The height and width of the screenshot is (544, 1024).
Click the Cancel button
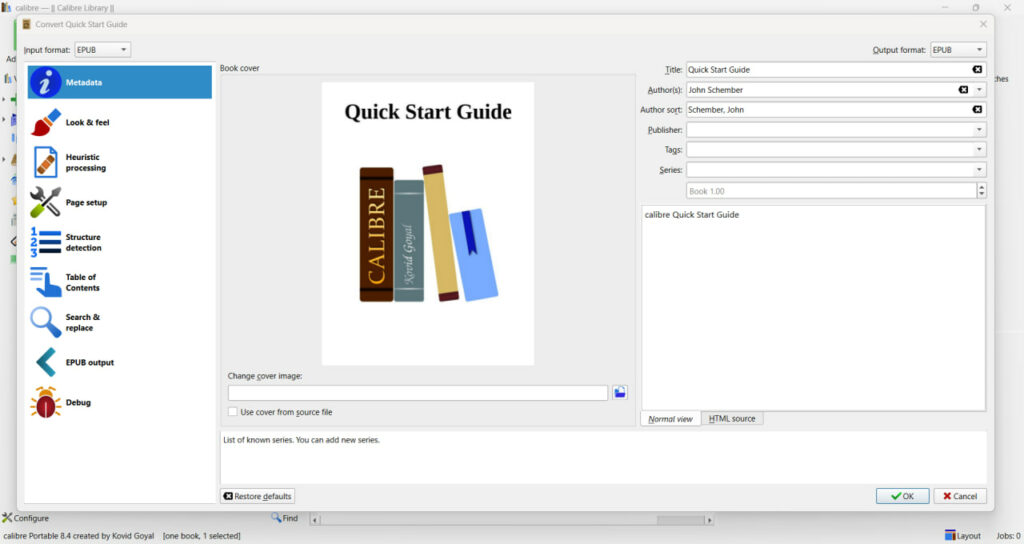point(960,496)
